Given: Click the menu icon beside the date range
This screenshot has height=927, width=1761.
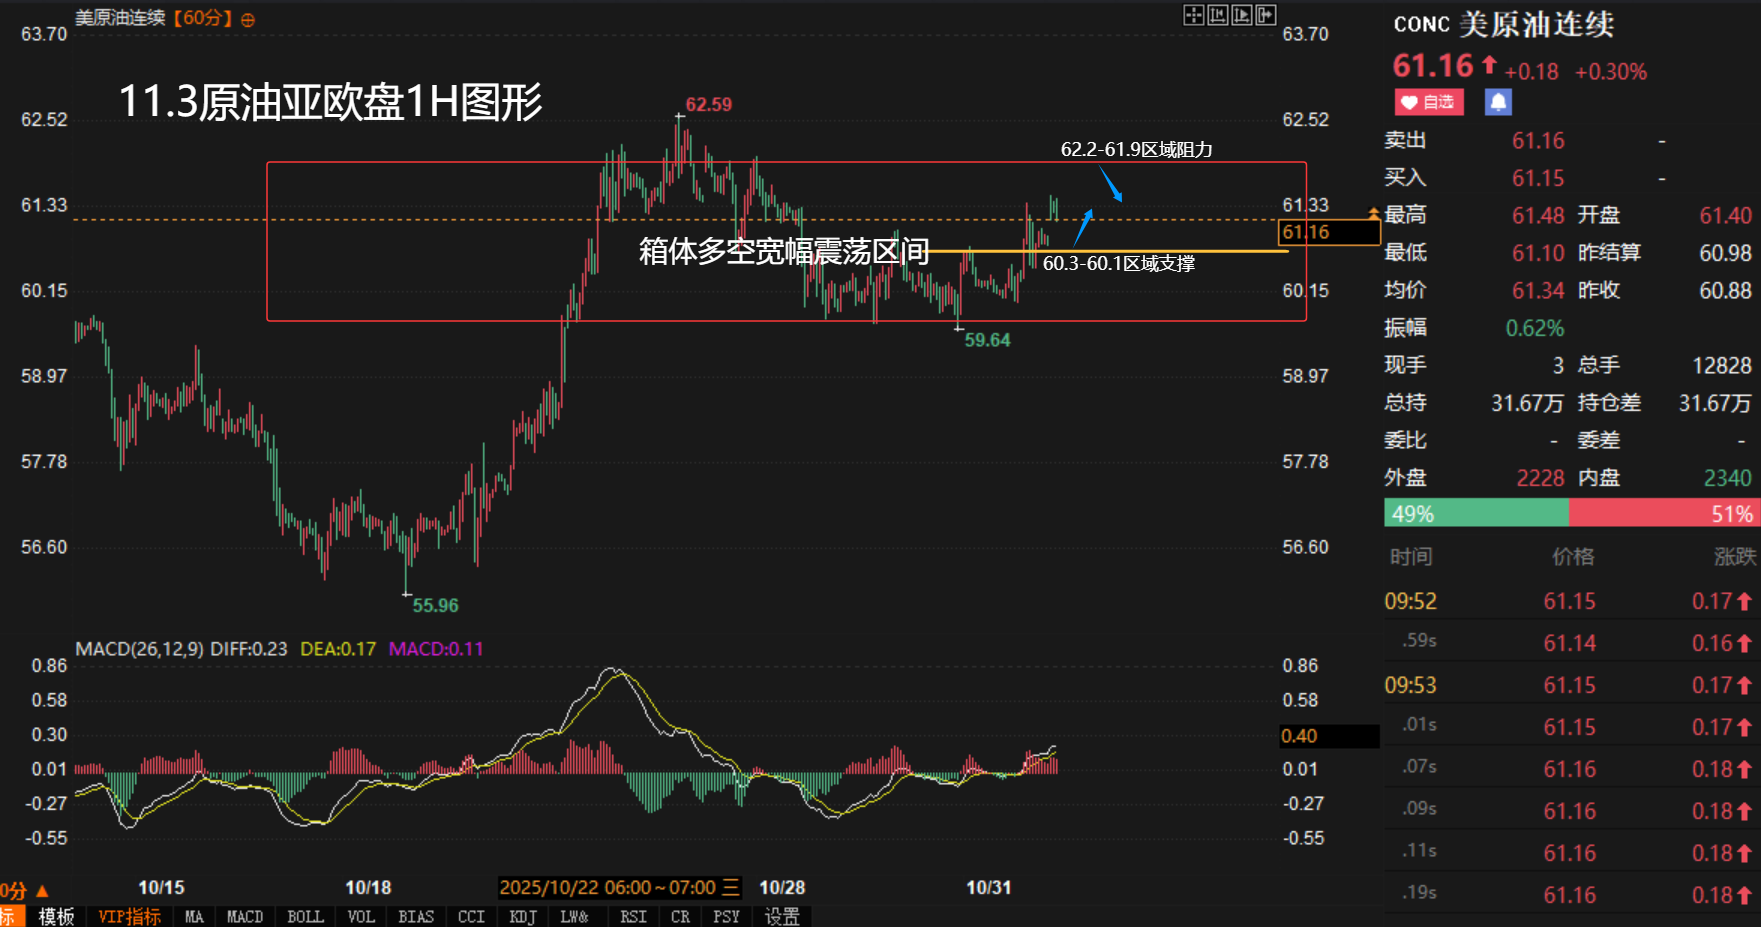Looking at the screenshot, I should (731, 887).
